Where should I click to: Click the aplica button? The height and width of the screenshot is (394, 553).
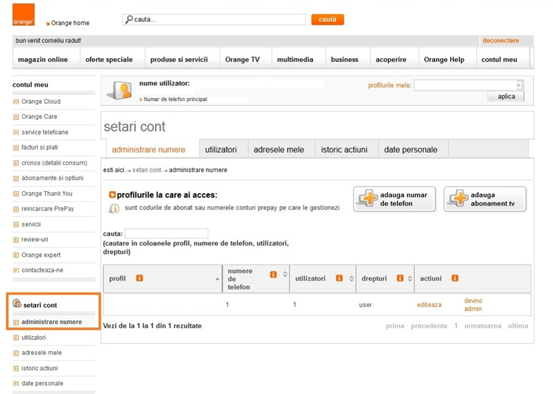[506, 96]
